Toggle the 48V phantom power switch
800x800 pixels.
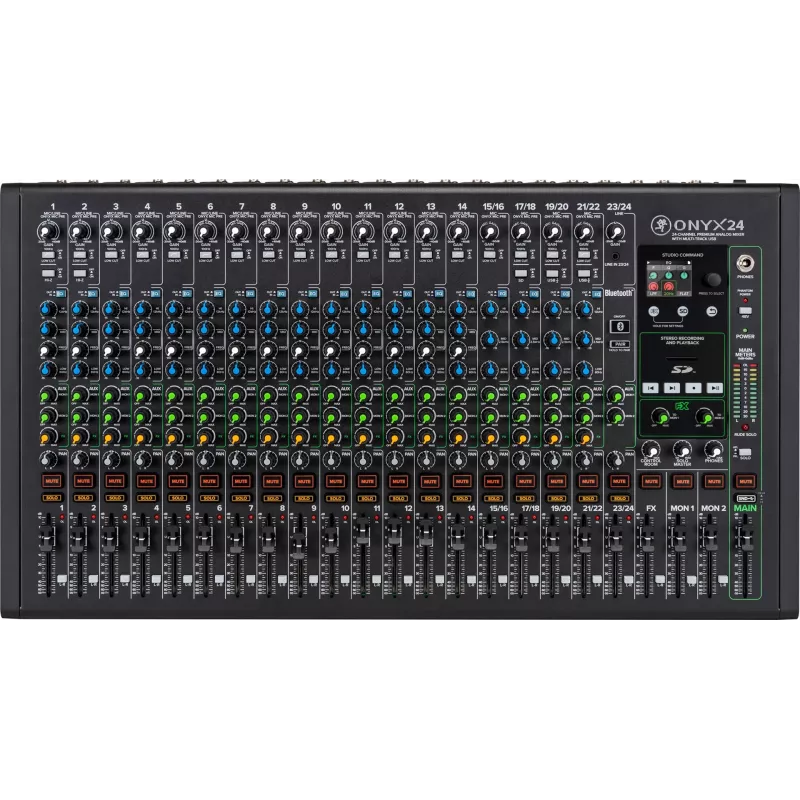click(x=745, y=310)
